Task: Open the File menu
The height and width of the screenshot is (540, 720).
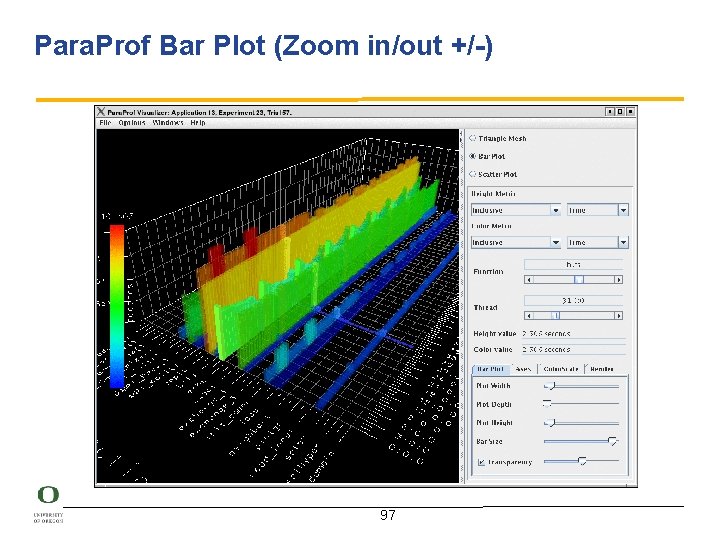Action: click(105, 123)
